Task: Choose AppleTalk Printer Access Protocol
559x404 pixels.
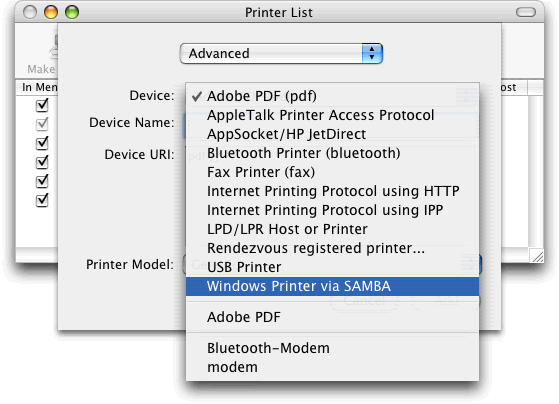Action: point(332,115)
